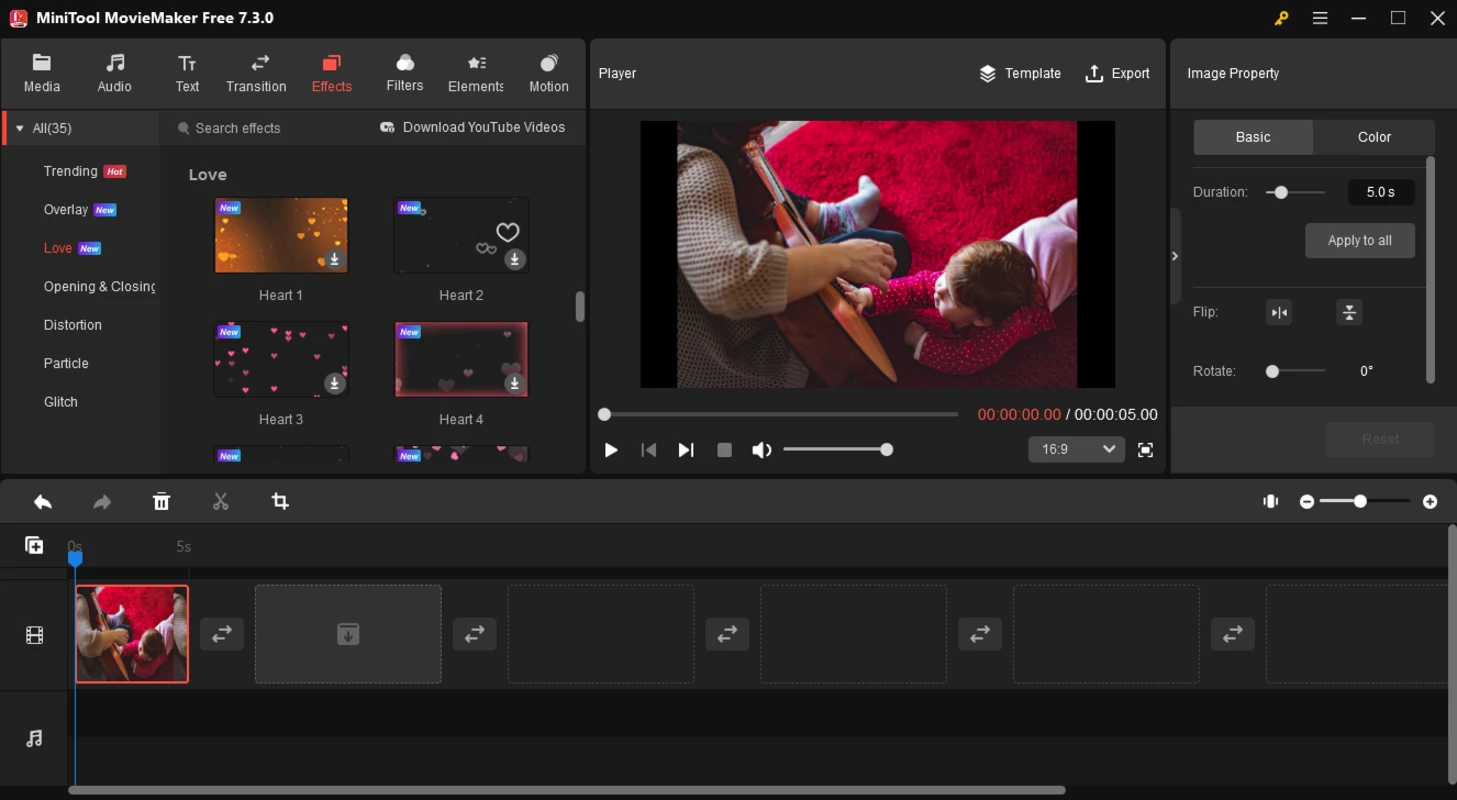Switch to the Color tab
Screen dimensions: 1457x800
(x=1374, y=137)
